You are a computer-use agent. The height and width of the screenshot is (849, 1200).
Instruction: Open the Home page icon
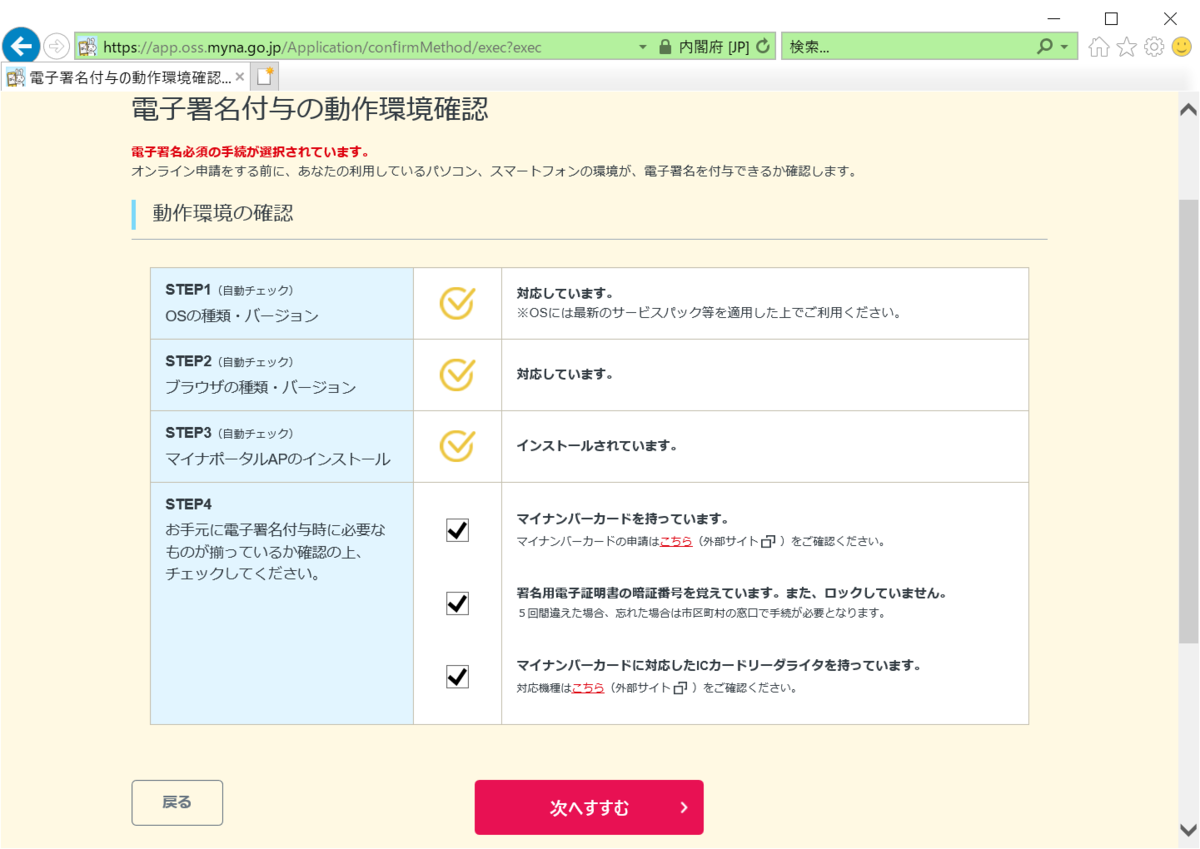coord(1099,46)
